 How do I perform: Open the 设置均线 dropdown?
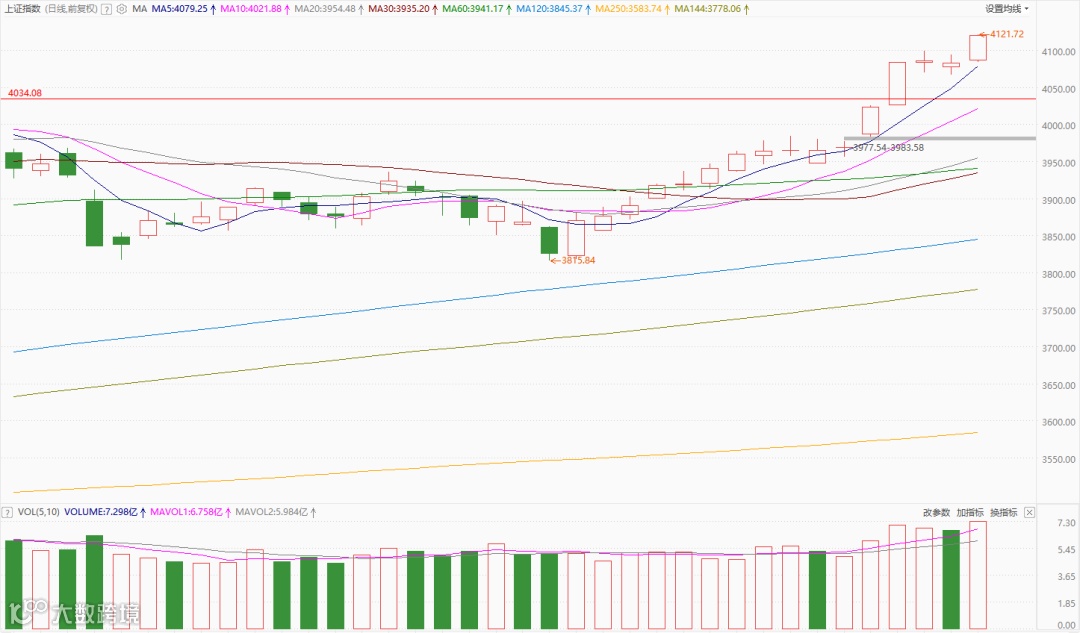point(1006,9)
